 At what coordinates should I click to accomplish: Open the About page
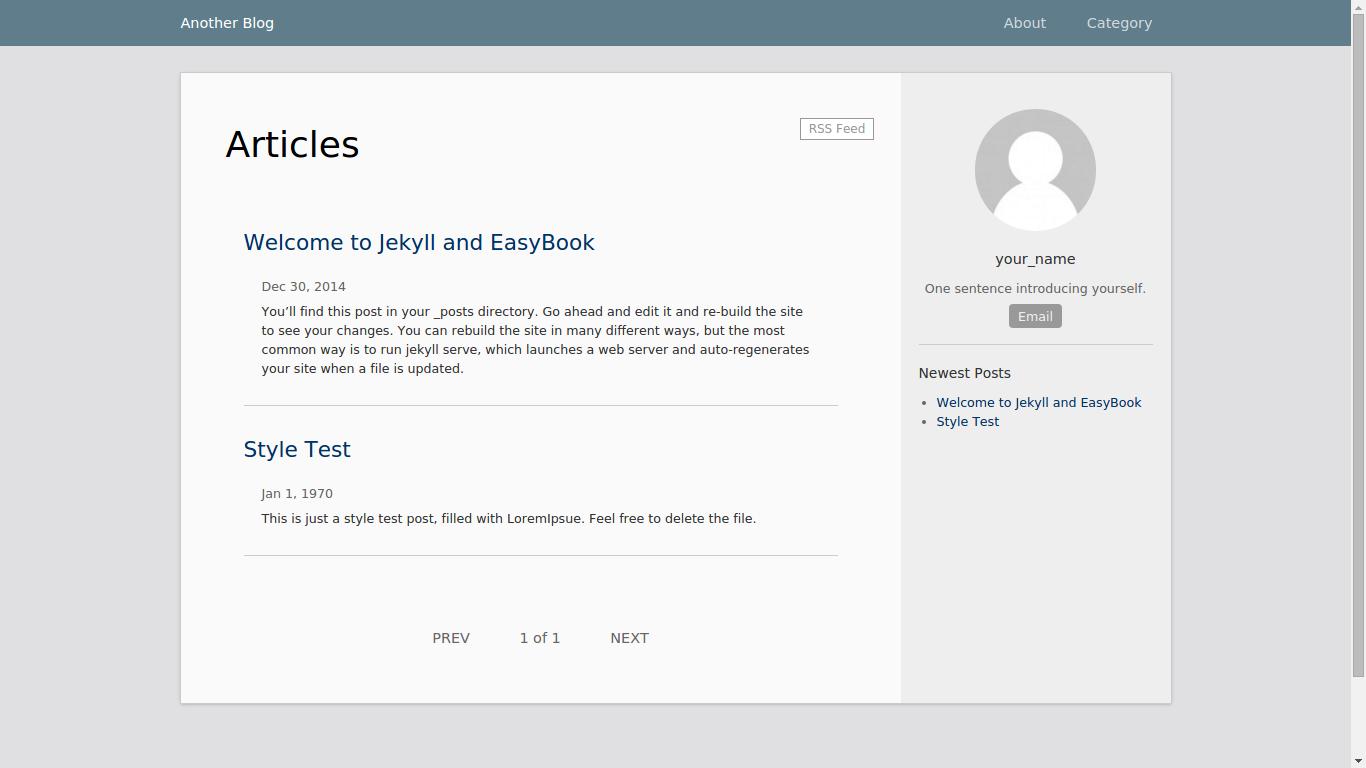pos(1024,22)
